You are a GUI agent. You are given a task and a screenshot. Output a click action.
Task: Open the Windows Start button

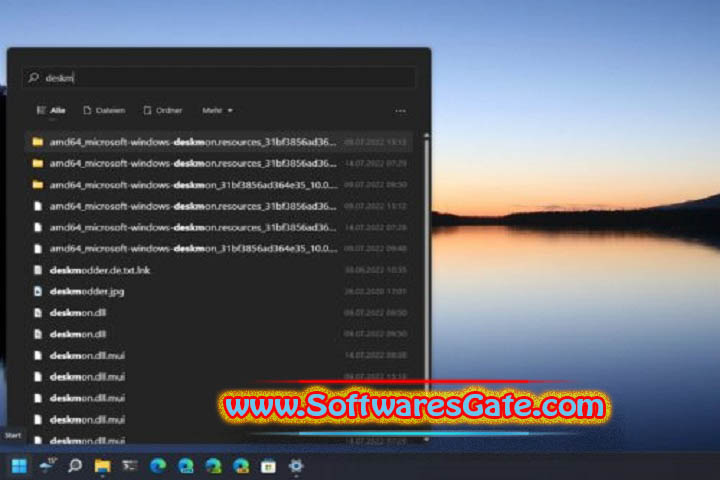(x=19, y=466)
